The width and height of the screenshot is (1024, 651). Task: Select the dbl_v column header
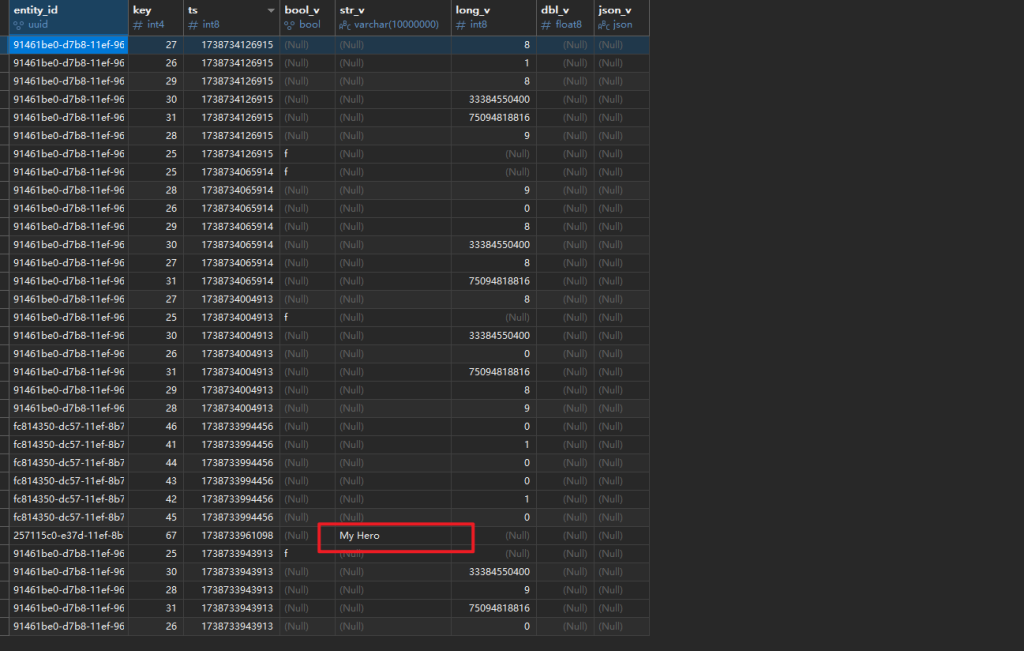point(565,18)
